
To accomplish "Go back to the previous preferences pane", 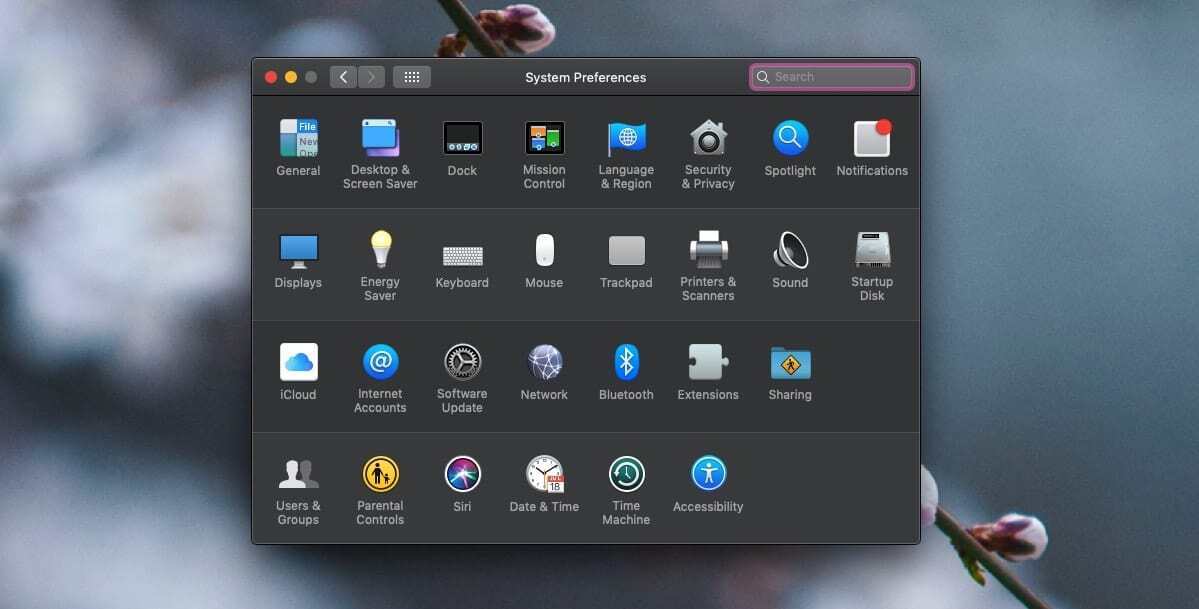I will 342,76.
